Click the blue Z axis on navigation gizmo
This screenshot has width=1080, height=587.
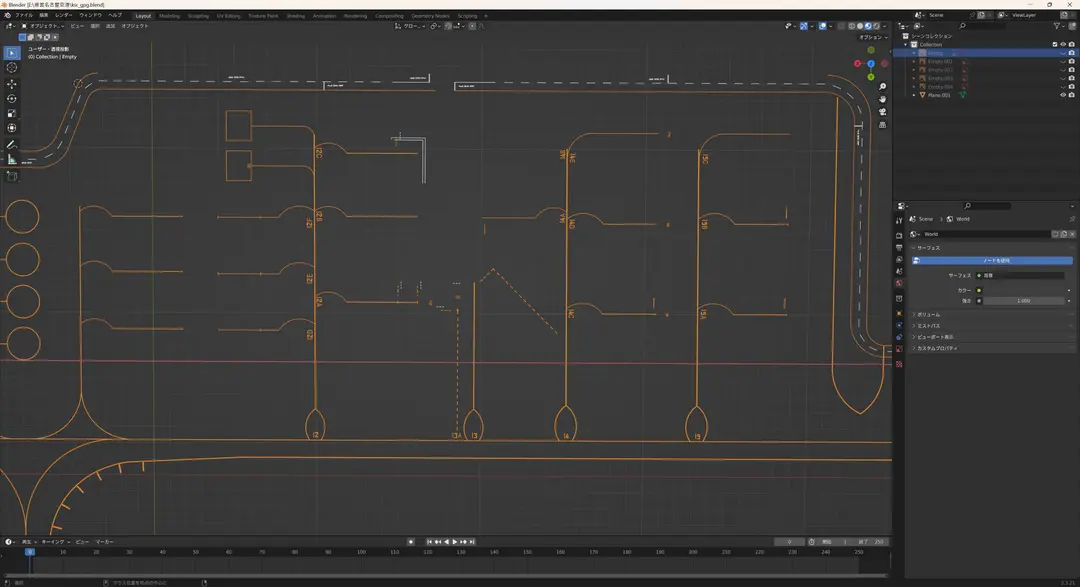[x=871, y=63]
